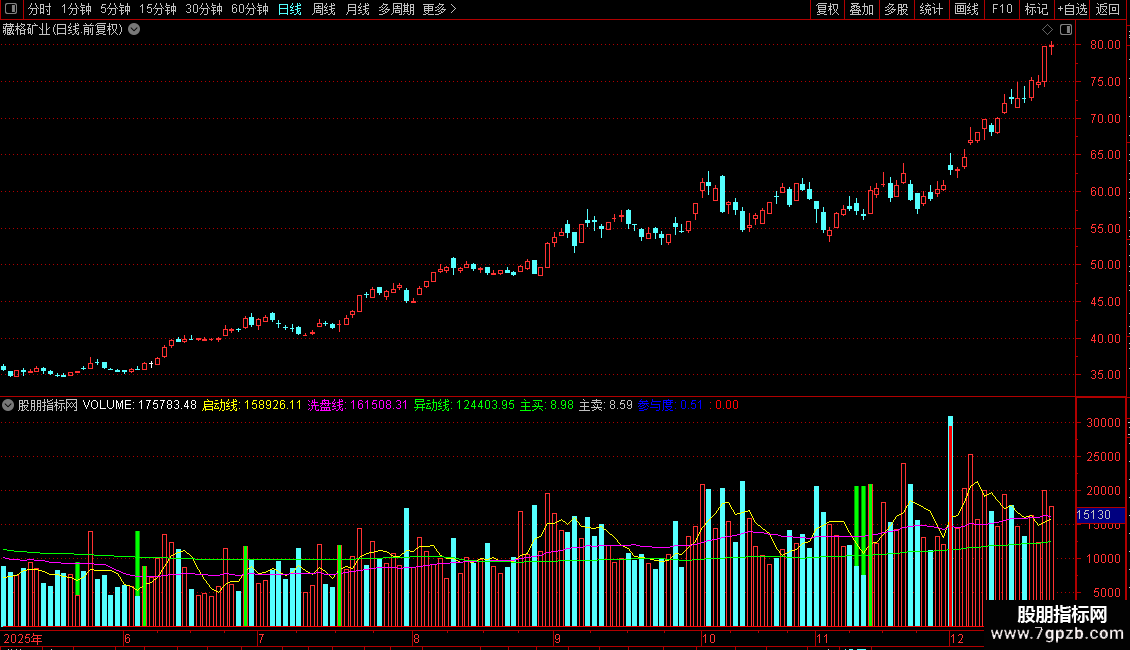Click the 30000 volume axis label
Screen dimensions: 1130x650
click(1103, 423)
